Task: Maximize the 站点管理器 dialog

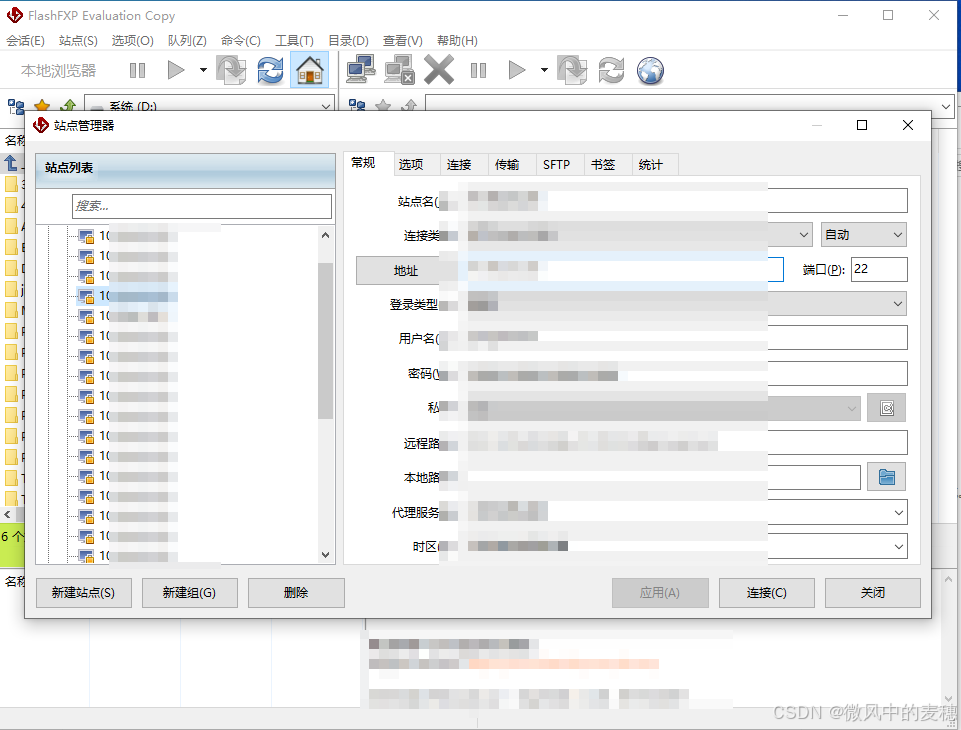Action: [862, 125]
